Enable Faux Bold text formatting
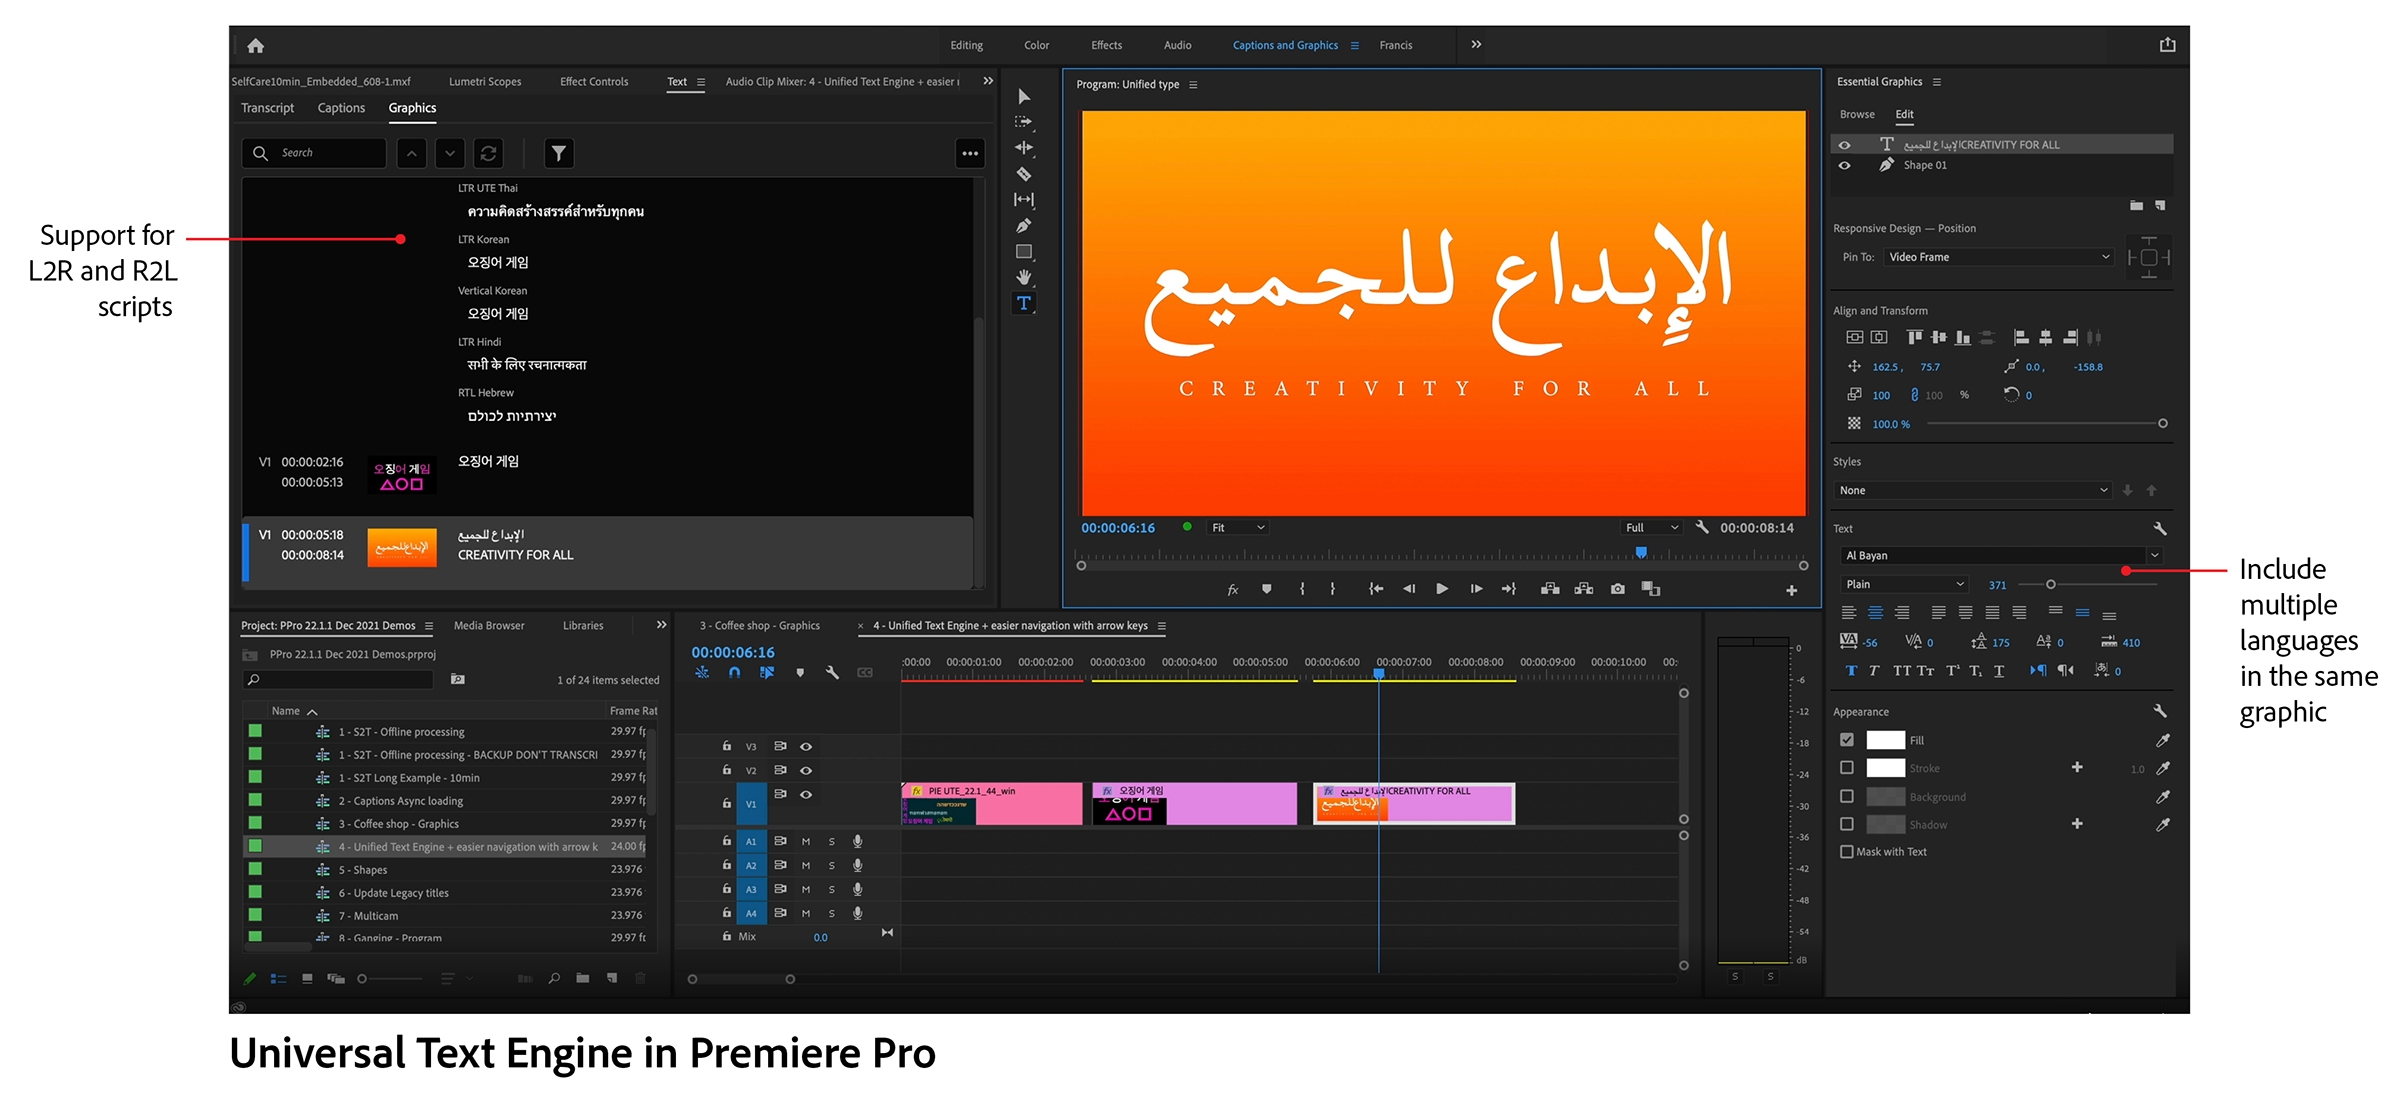Screen dimensions: 2400x1106 [x=1851, y=670]
